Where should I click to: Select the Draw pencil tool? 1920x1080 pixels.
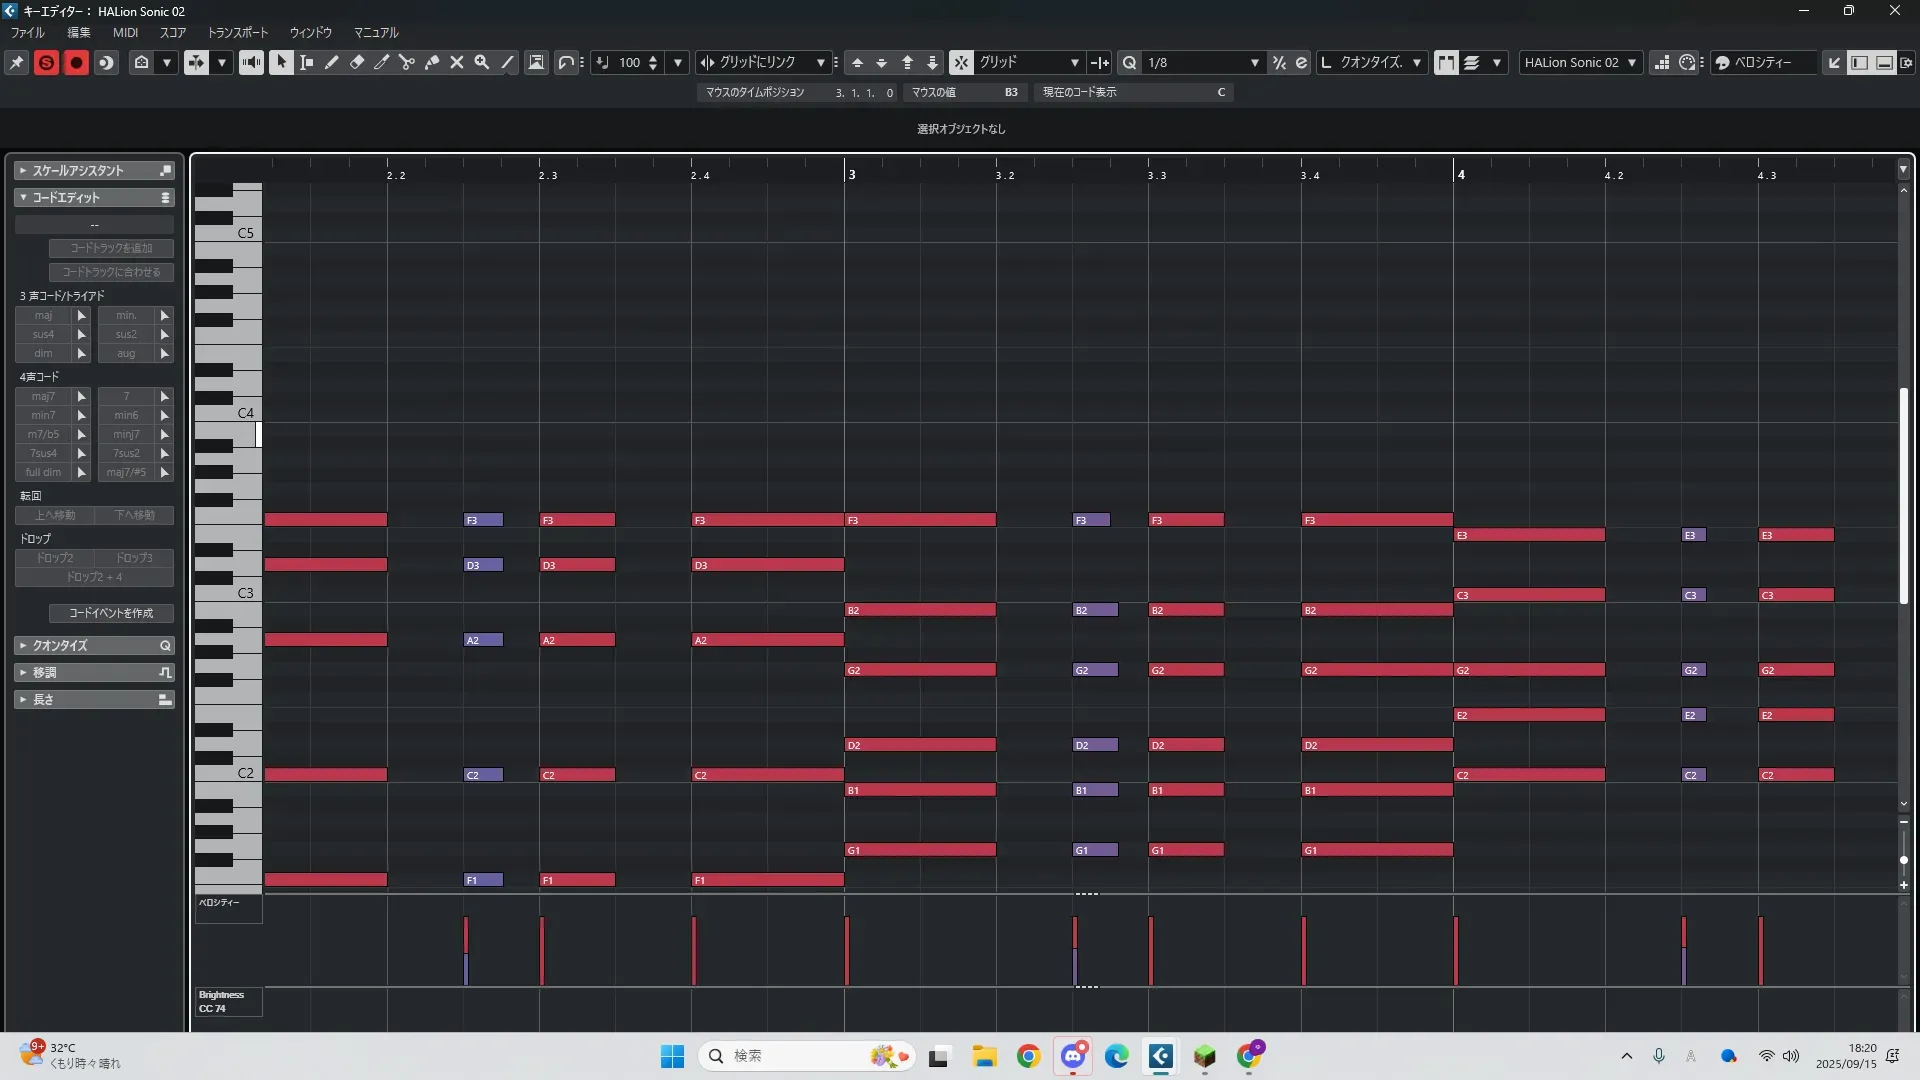click(x=332, y=62)
